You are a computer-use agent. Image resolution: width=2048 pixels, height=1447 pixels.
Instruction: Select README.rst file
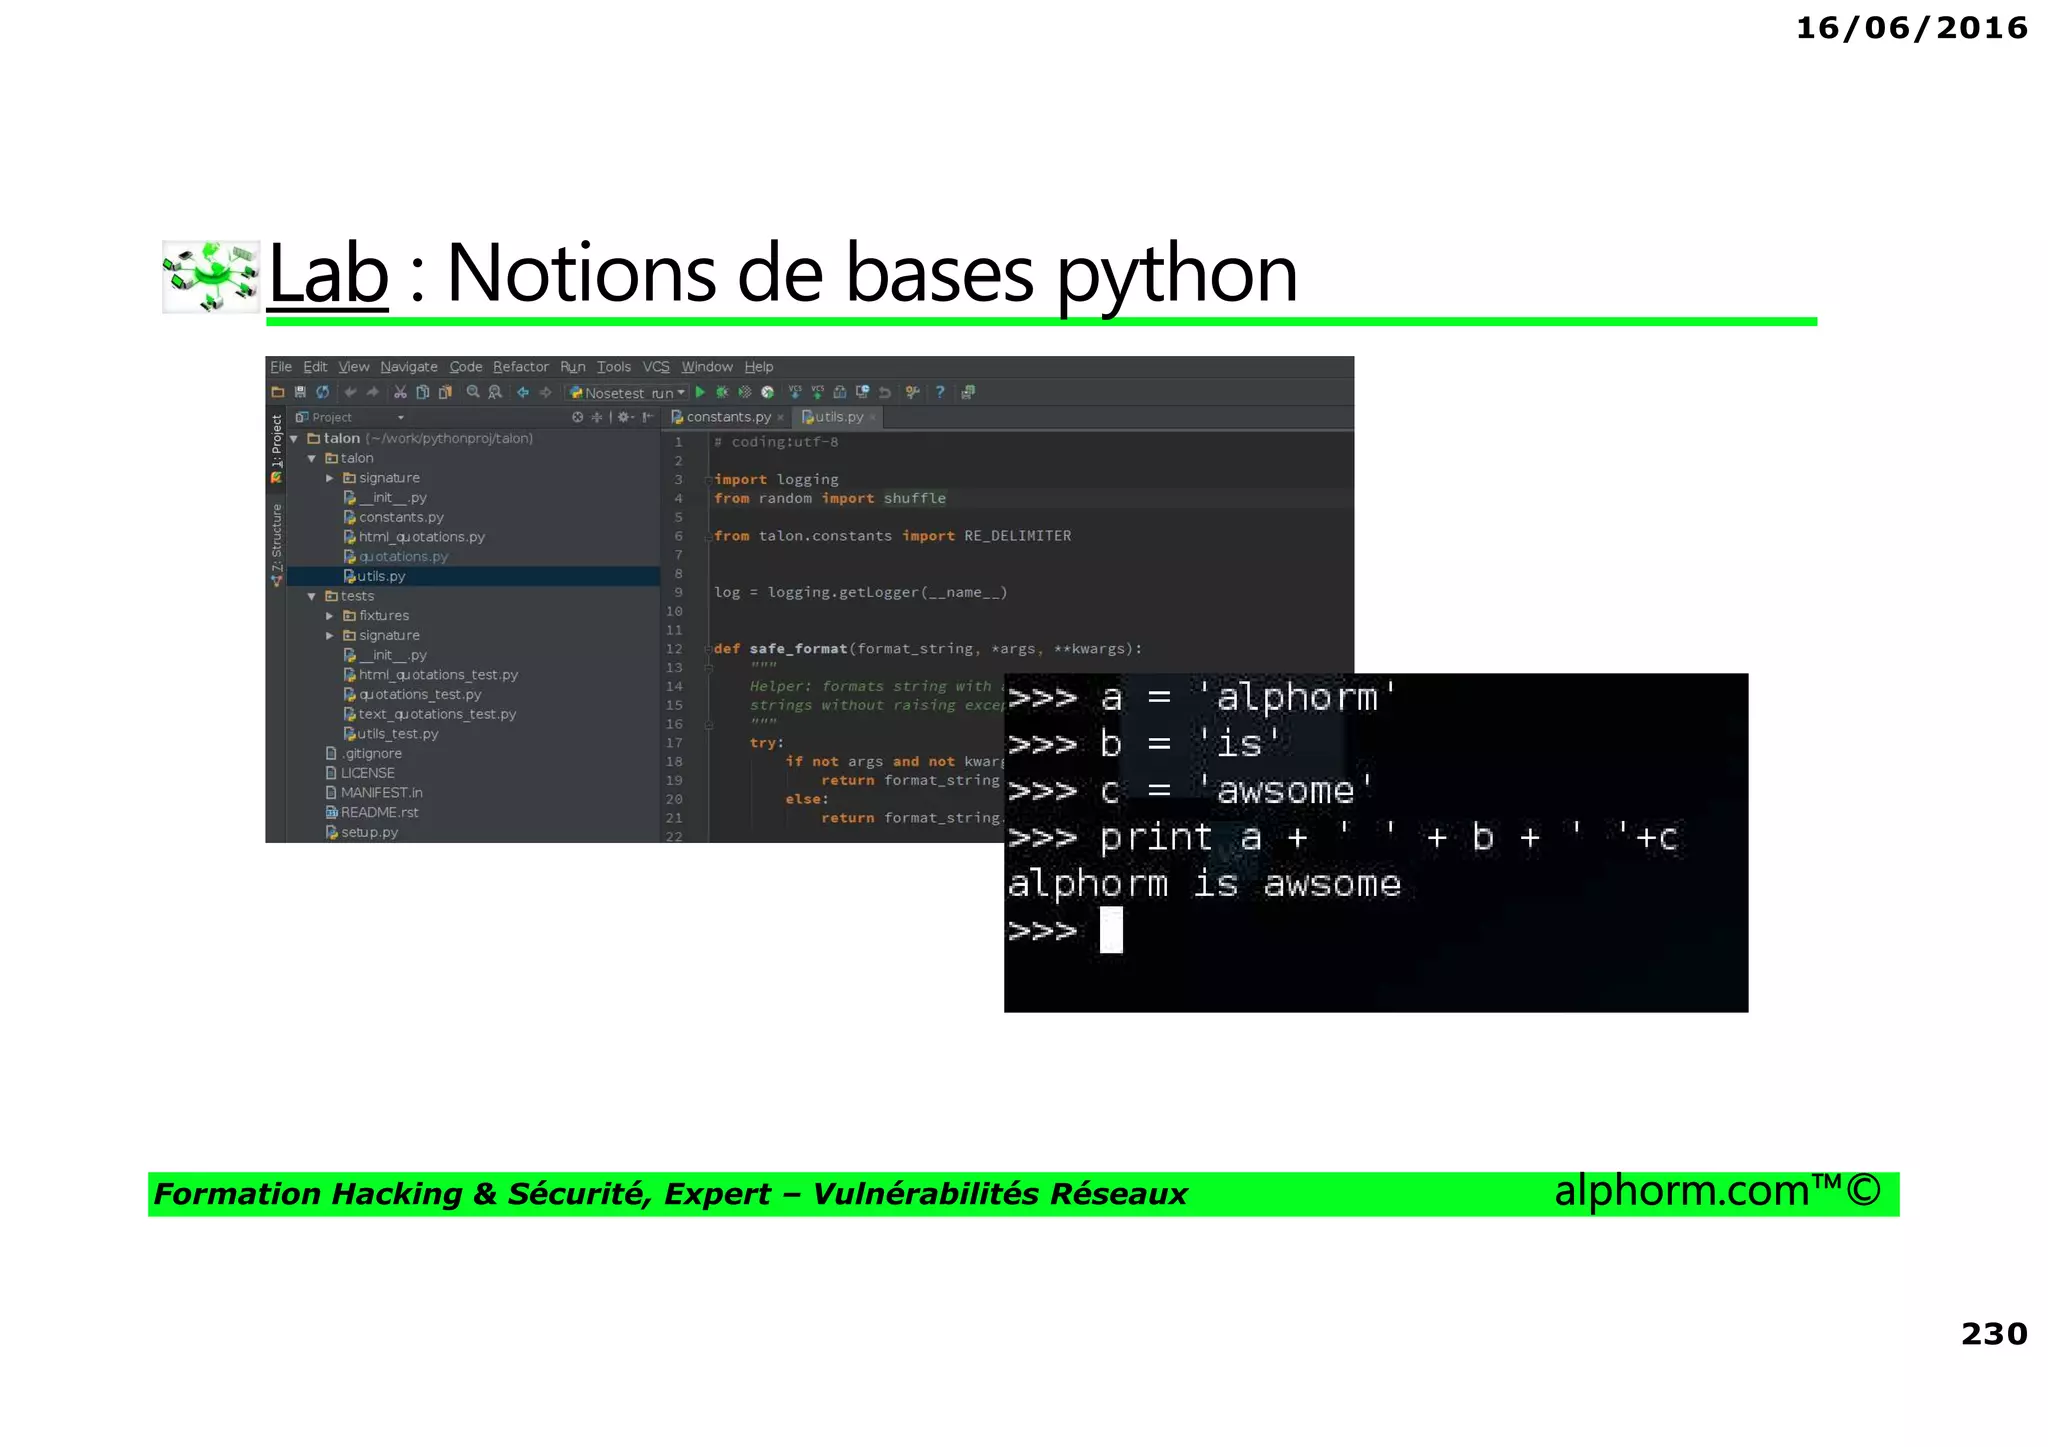[x=372, y=812]
